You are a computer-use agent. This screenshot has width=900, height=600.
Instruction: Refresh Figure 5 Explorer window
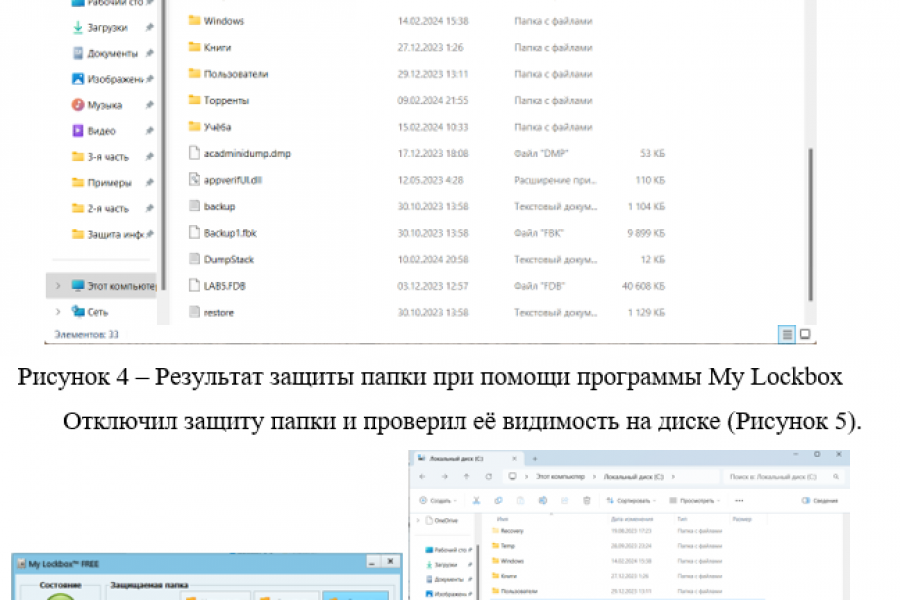coord(488,477)
